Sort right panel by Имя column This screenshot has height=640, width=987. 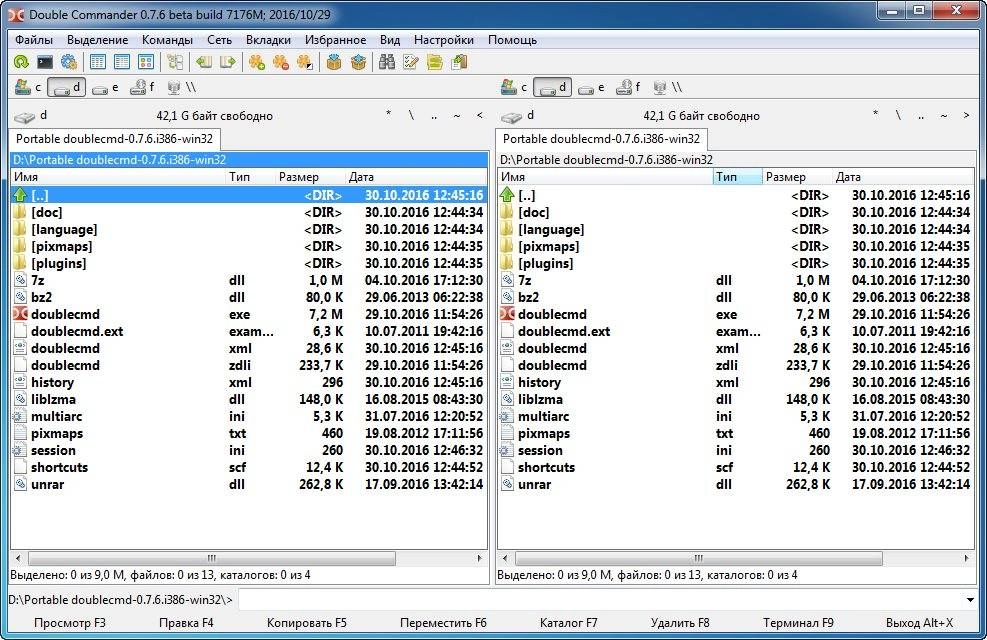tap(606, 177)
